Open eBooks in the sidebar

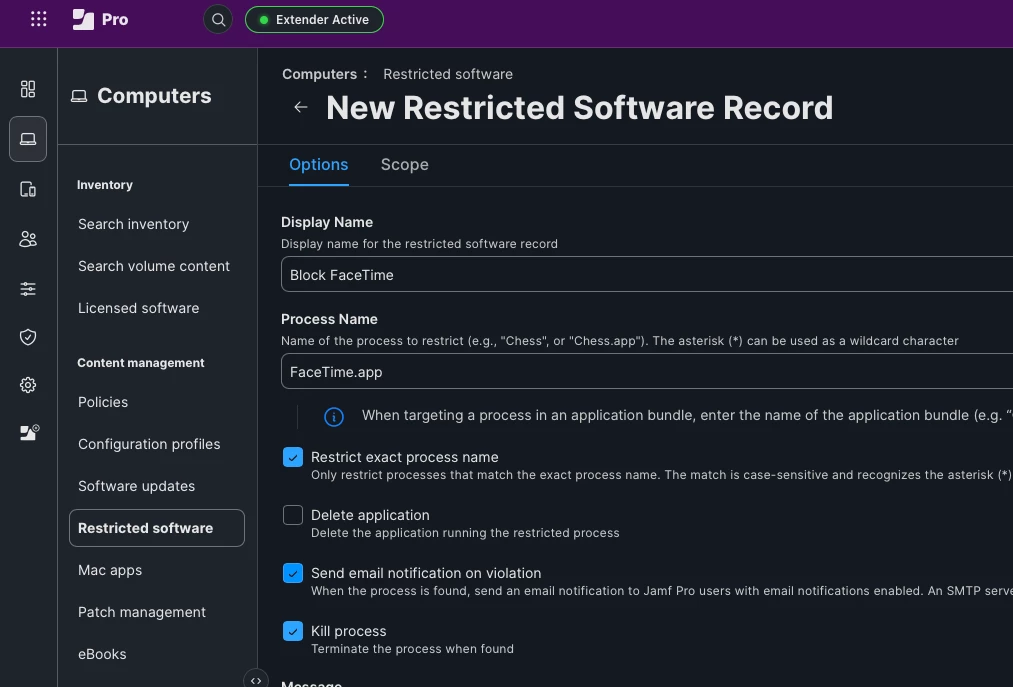click(x=102, y=654)
